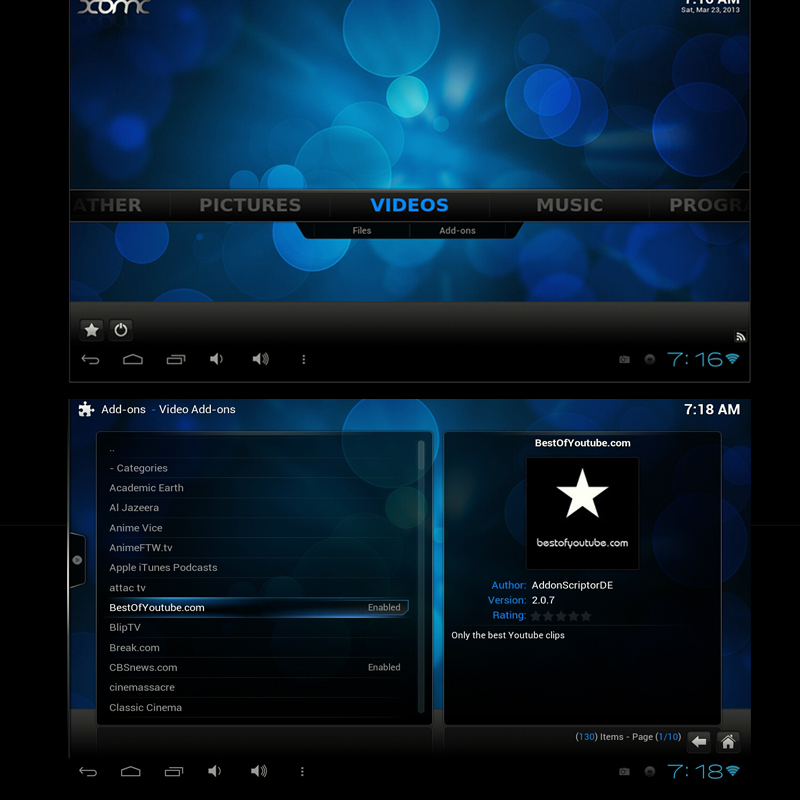Screen dimensions: 800x800
Task: Select the Anime Vice add-on
Action: tap(259, 528)
